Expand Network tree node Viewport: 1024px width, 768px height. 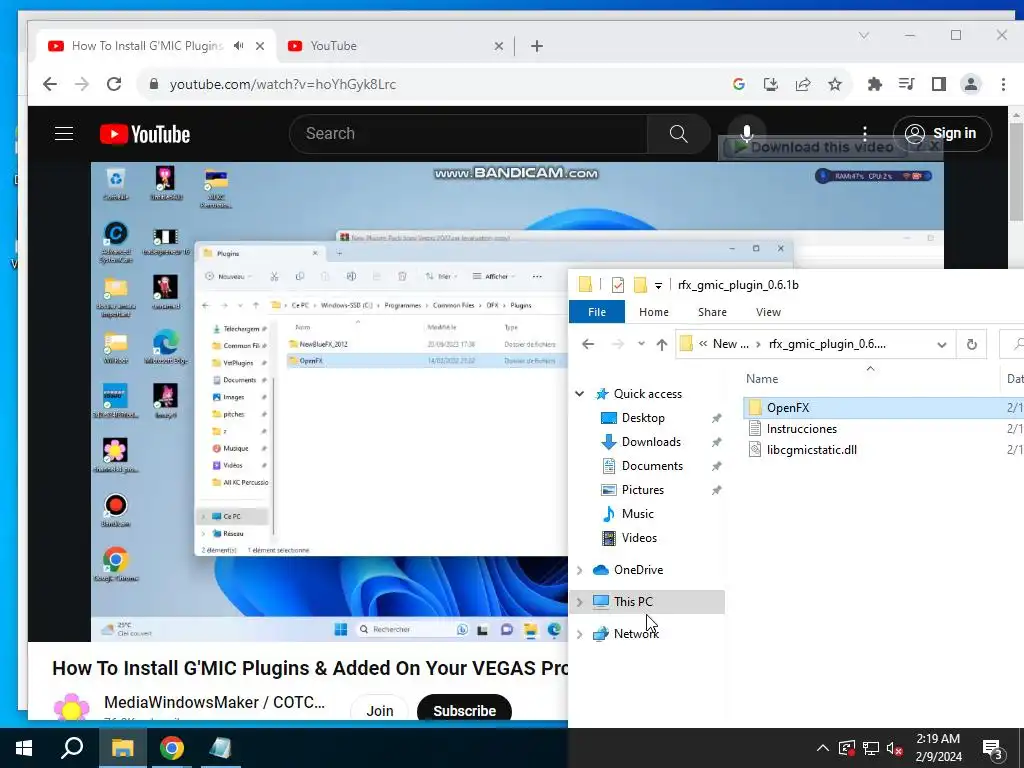(579, 633)
